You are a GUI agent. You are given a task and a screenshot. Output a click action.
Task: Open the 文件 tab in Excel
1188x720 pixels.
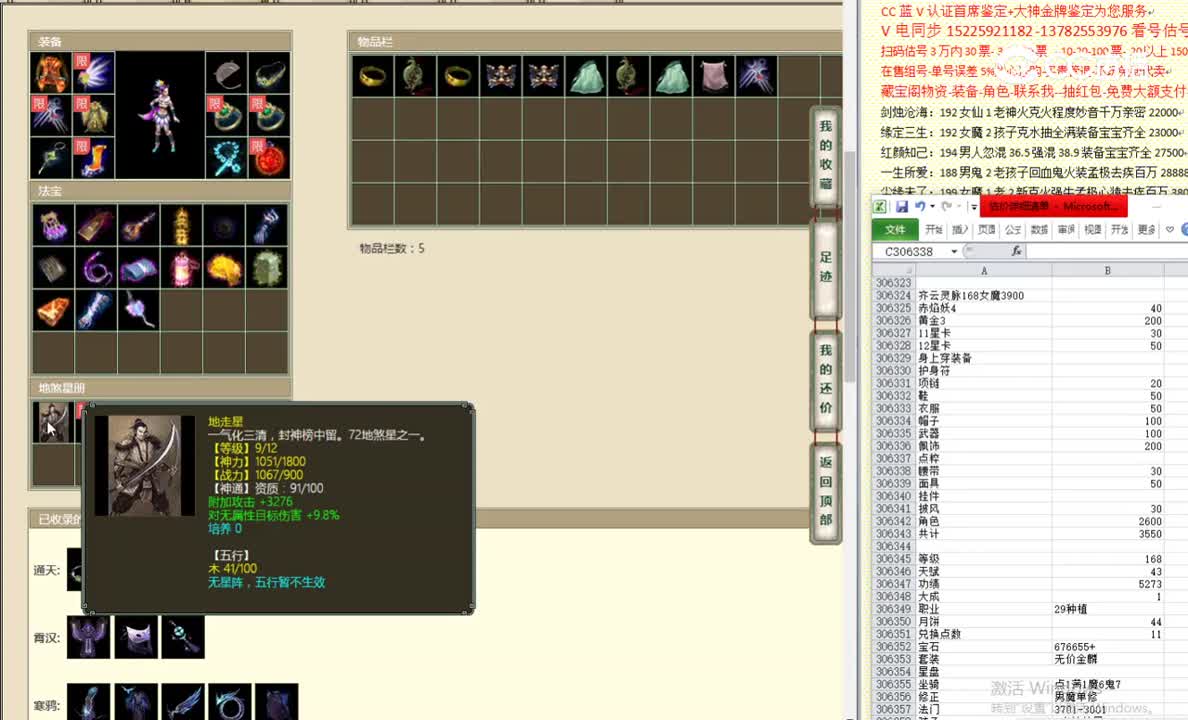coord(896,230)
